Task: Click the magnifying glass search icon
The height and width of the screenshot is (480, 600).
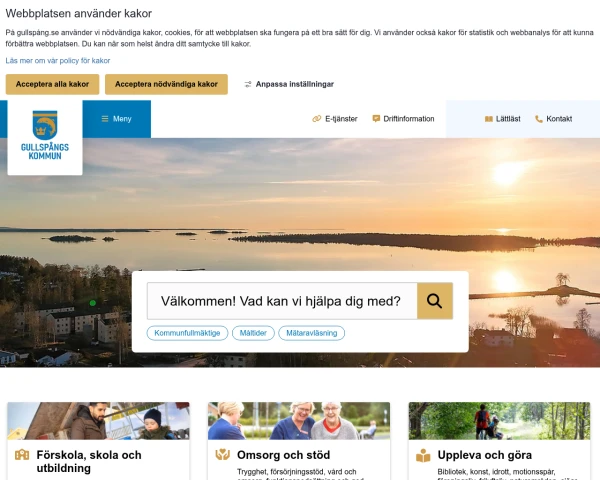Action: (x=435, y=301)
